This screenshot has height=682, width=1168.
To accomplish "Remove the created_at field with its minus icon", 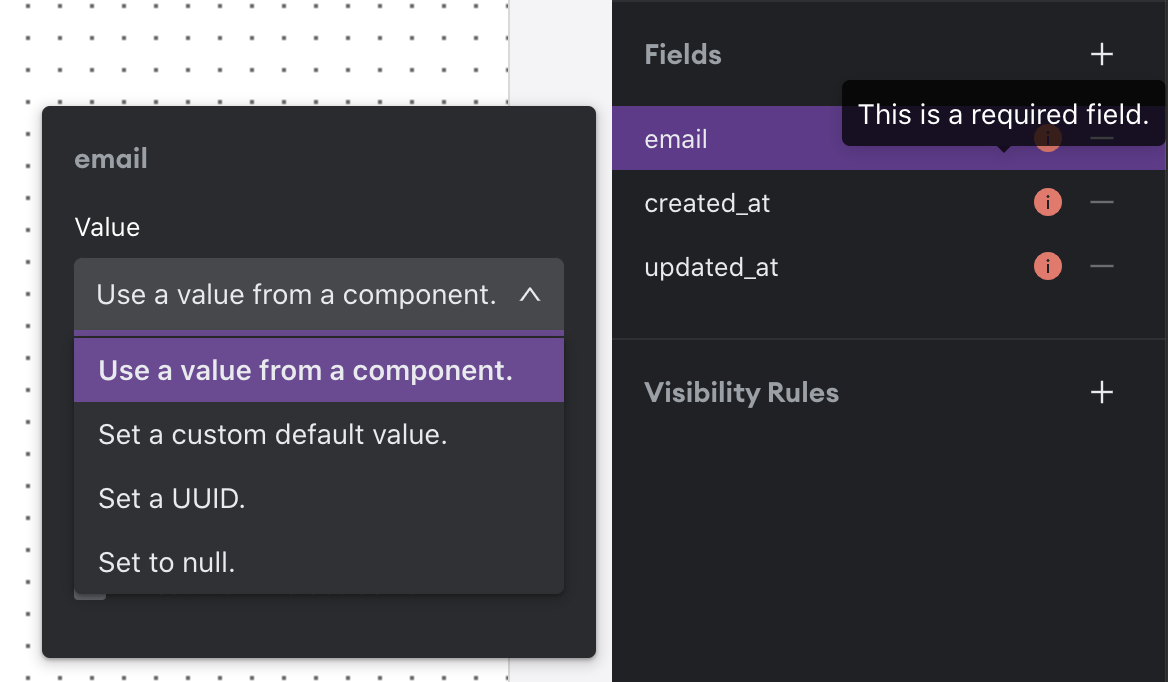I will point(1101,202).
